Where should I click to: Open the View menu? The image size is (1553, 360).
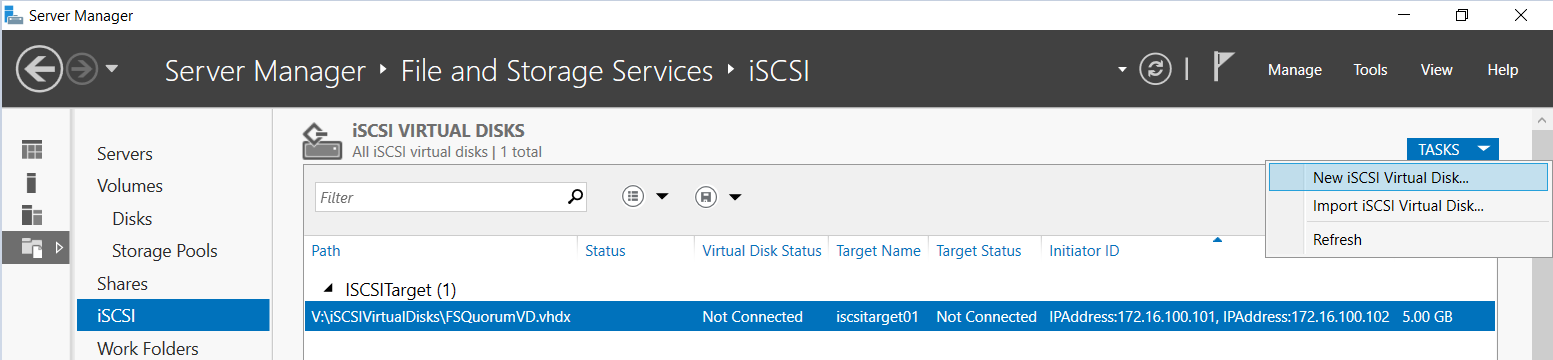[x=1436, y=70]
